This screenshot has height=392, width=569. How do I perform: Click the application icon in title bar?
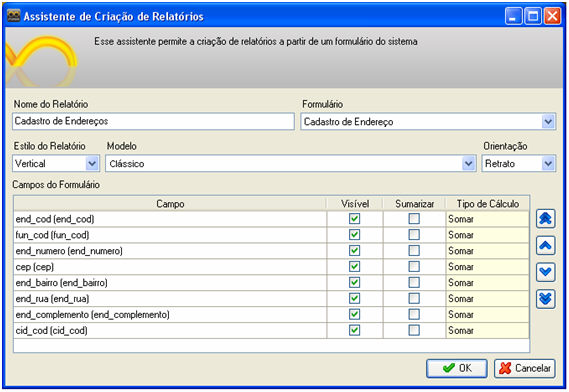pyautogui.click(x=14, y=16)
